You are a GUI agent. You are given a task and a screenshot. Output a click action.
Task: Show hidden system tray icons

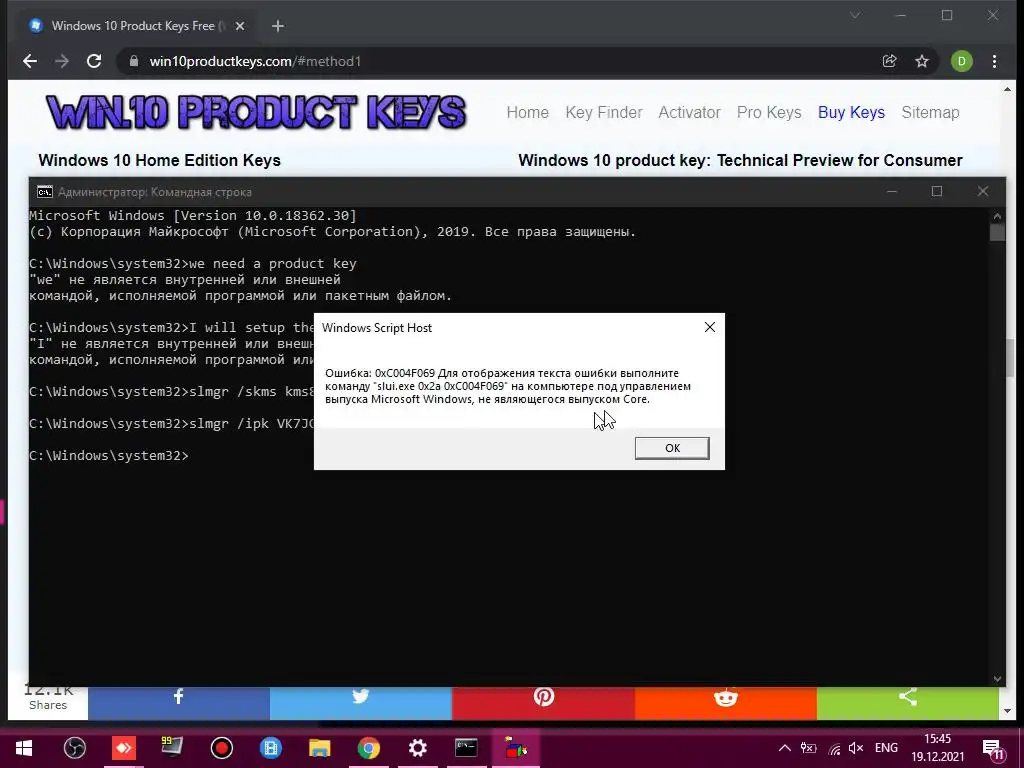click(785, 748)
